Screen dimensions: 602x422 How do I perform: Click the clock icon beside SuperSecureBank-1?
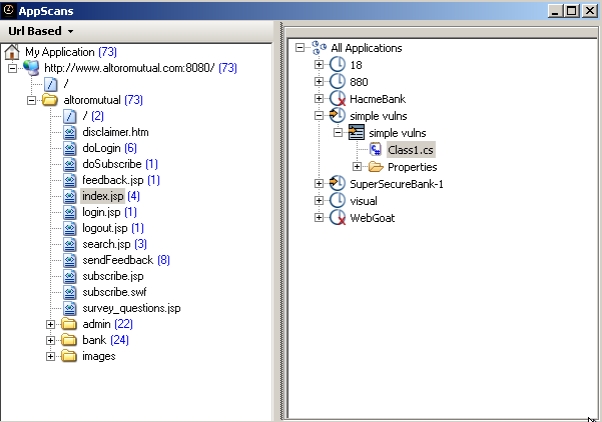[337, 184]
